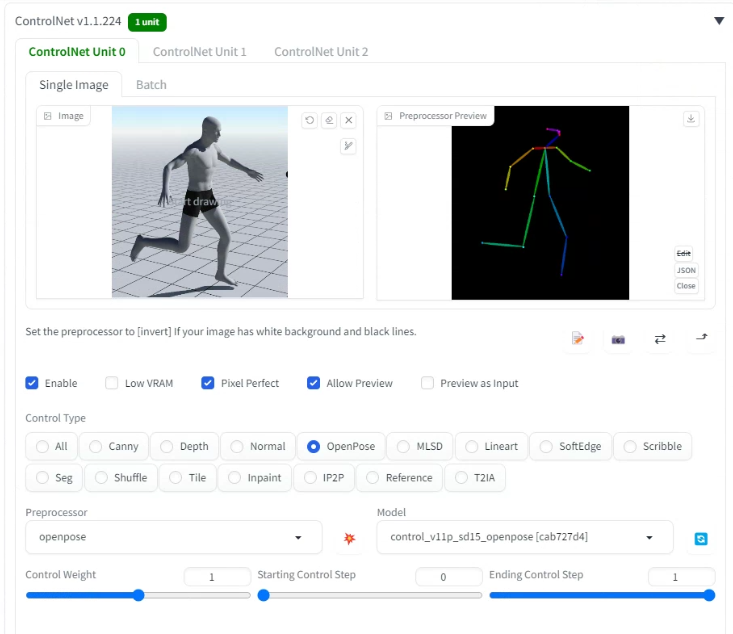Select the MLSD control type
This screenshot has width=733, height=634.
[420, 447]
